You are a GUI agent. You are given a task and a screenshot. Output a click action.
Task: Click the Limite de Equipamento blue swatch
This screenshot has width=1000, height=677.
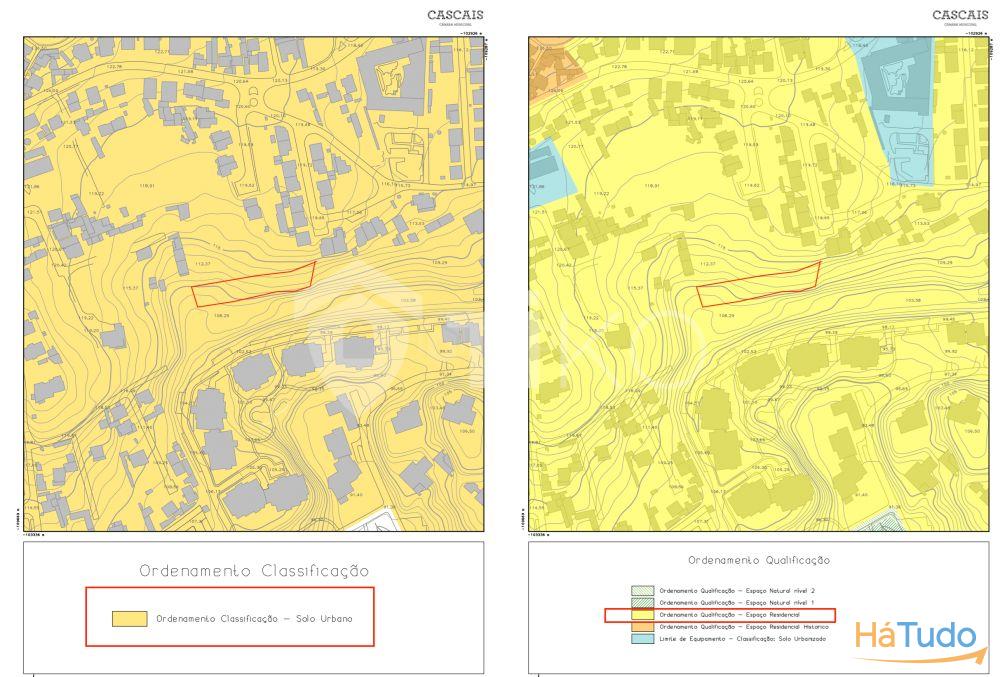pyautogui.click(x=642, y=638)
